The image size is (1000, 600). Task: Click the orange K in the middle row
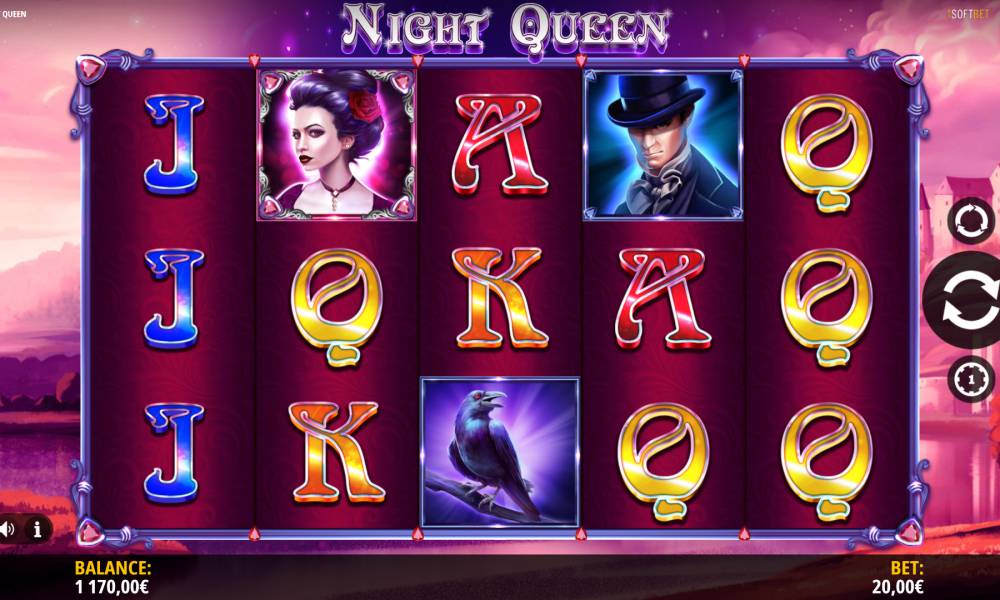pos(499,298)
